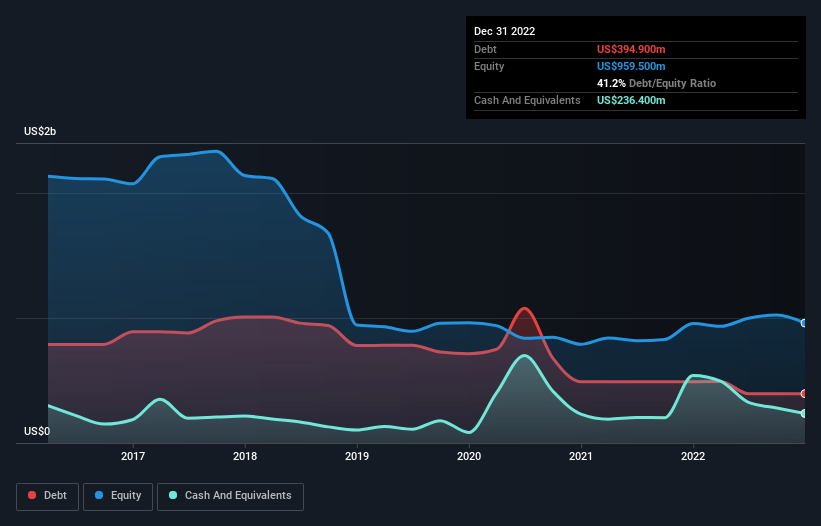The height and width of the screenshot is (526, 821).
Task: Click the US$0 y-axis label
Action: (37, 431)
